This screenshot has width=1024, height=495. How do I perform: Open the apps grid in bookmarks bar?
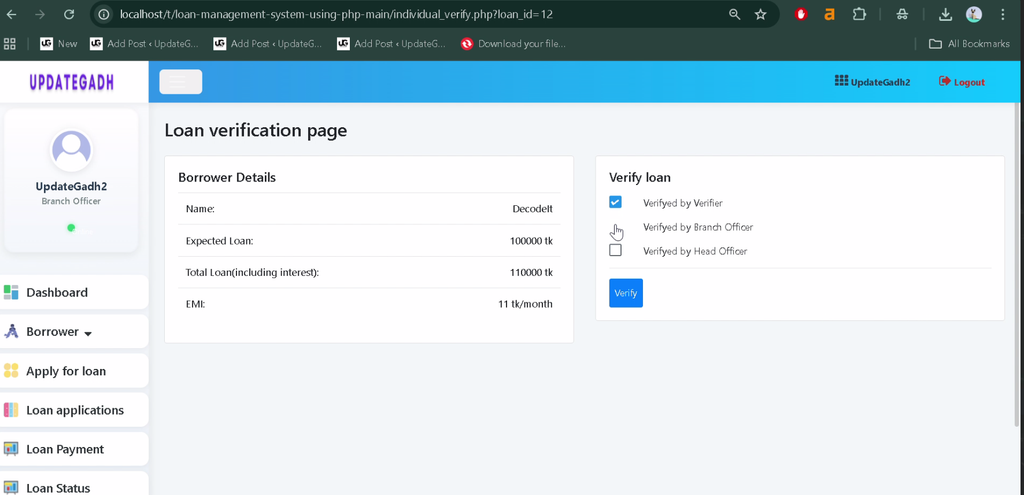[10, 44]
